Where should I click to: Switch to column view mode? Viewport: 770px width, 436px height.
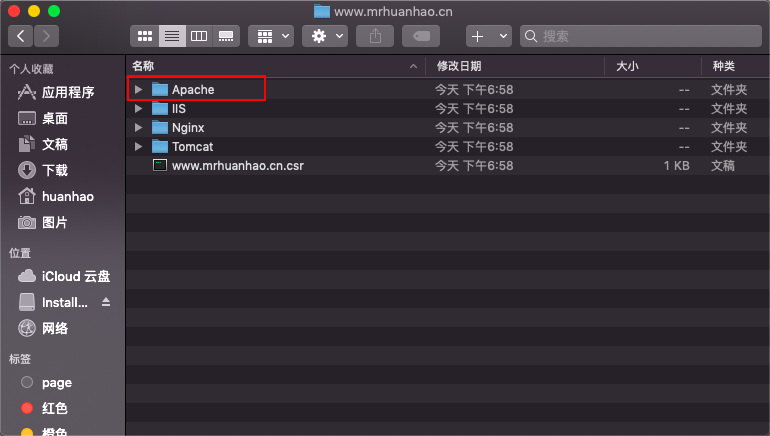pos(199,36)
